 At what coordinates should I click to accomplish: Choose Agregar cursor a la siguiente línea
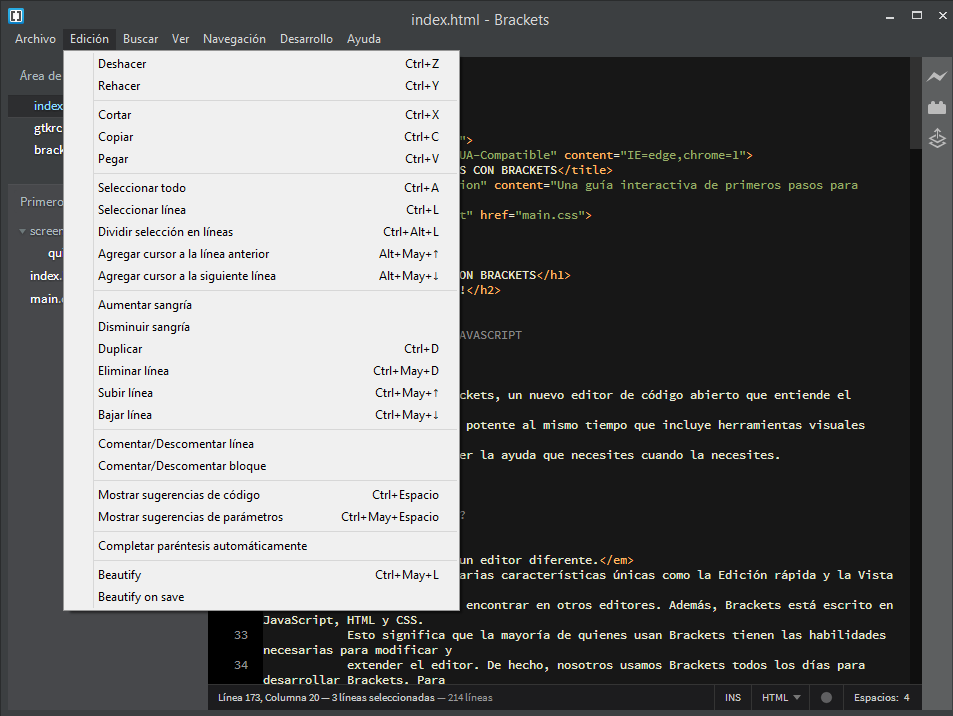tap(261, 276)
